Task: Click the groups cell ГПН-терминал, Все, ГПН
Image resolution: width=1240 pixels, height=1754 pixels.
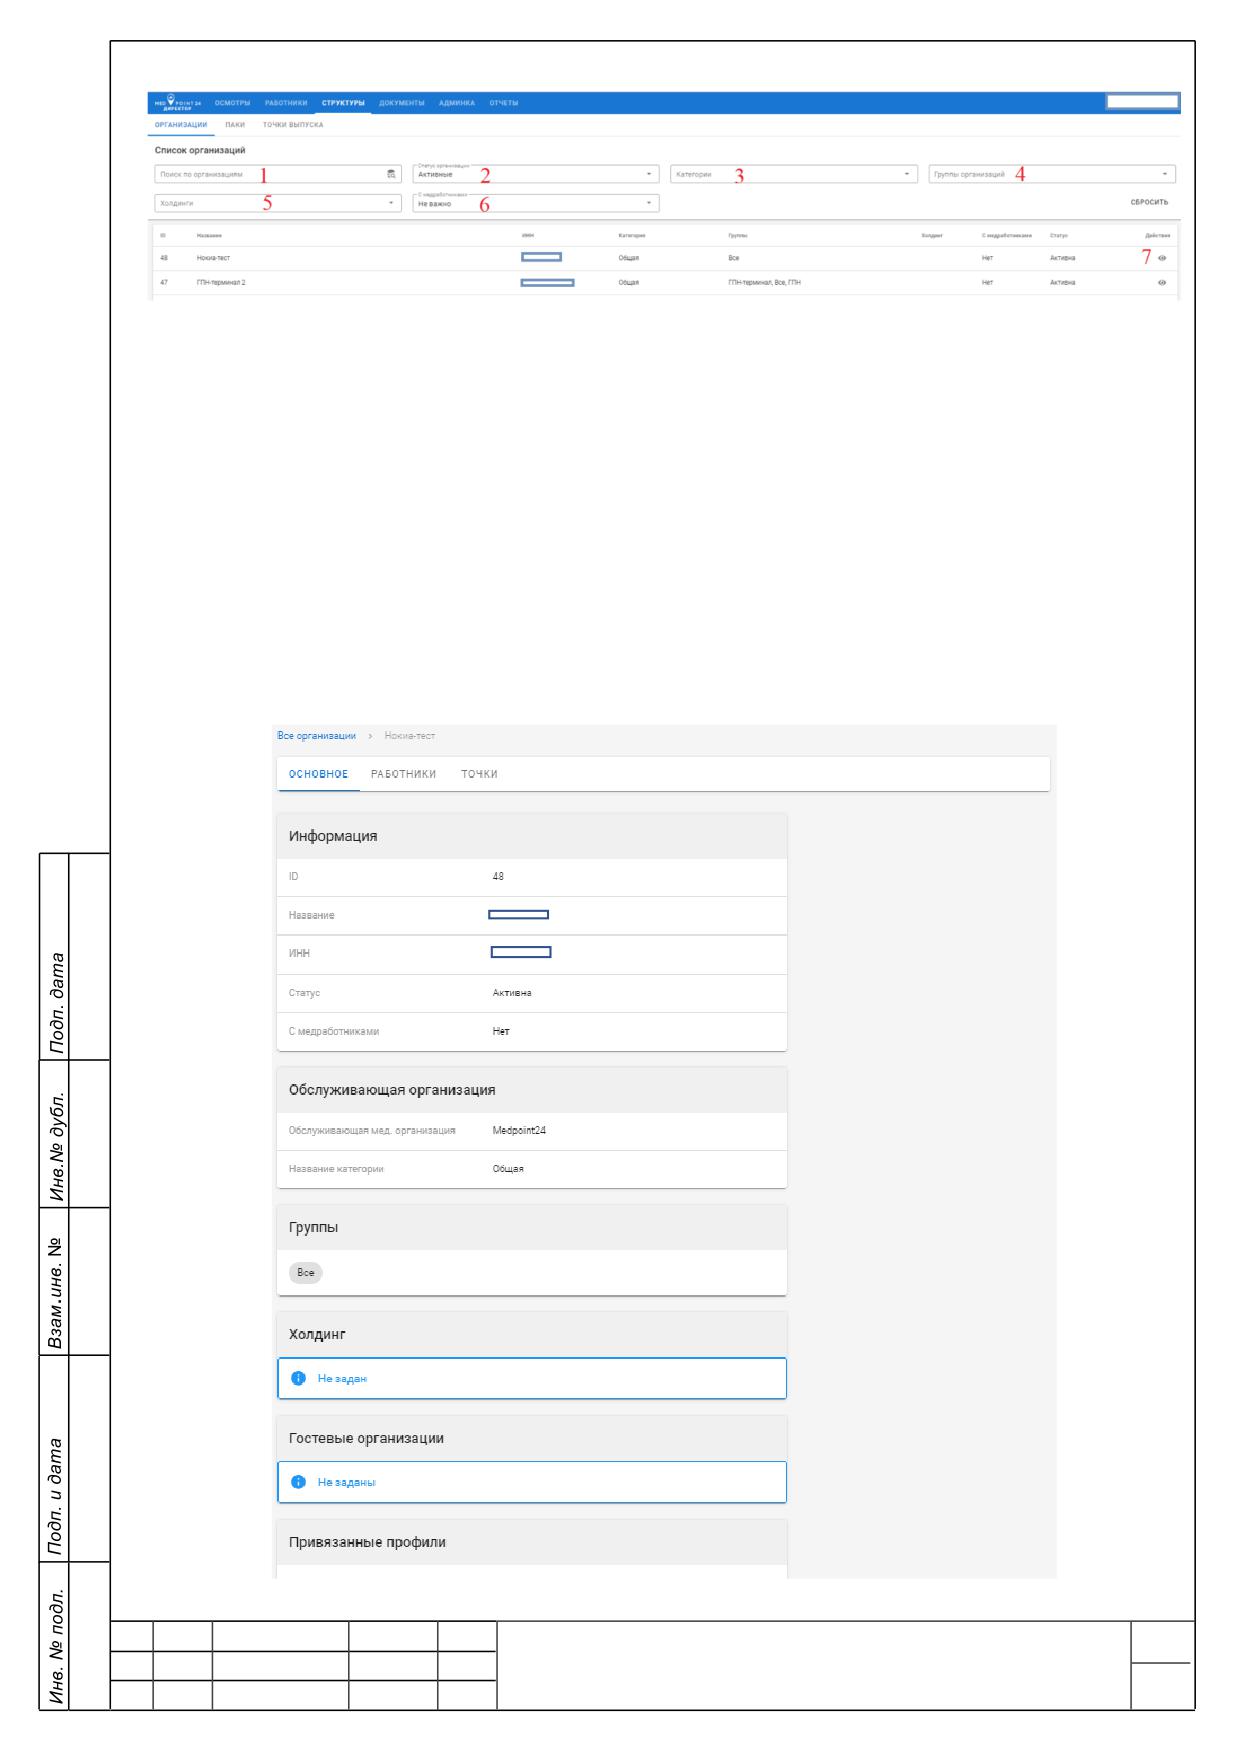Action: [765, 283]
